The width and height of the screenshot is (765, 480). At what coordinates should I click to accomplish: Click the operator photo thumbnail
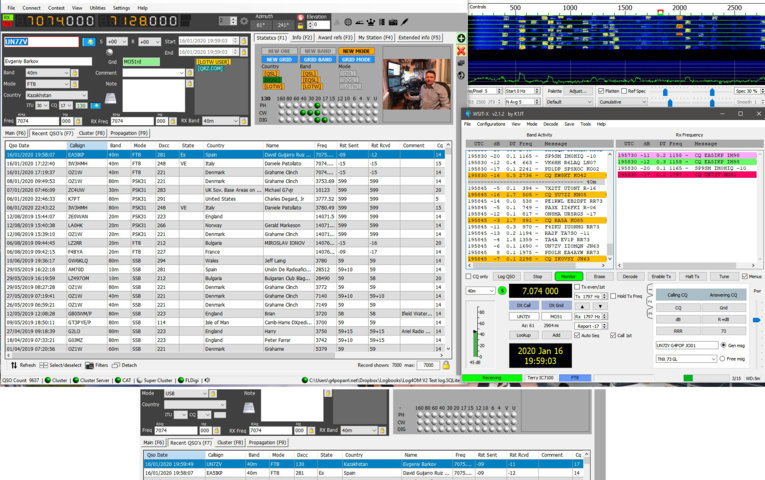tap(417, 83)
